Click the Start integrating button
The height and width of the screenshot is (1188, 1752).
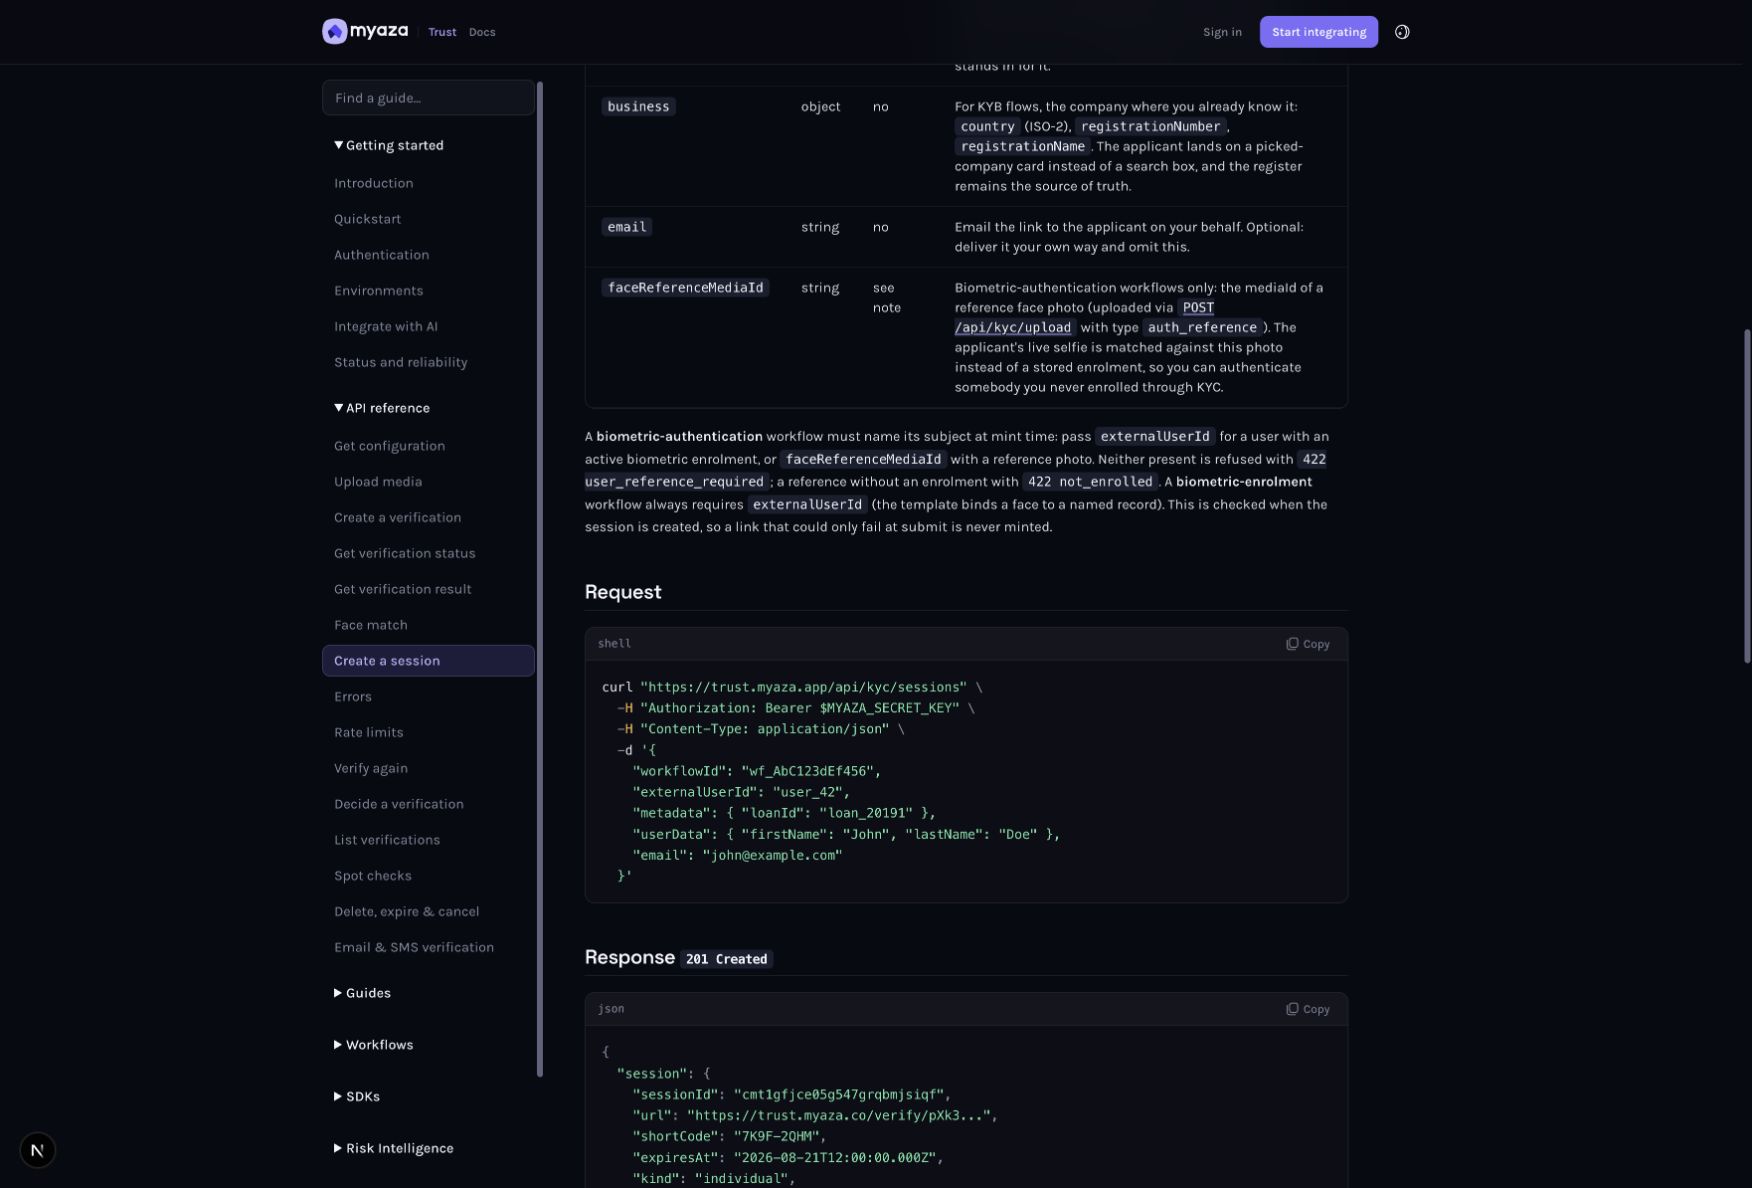[x=1318, y=32]
